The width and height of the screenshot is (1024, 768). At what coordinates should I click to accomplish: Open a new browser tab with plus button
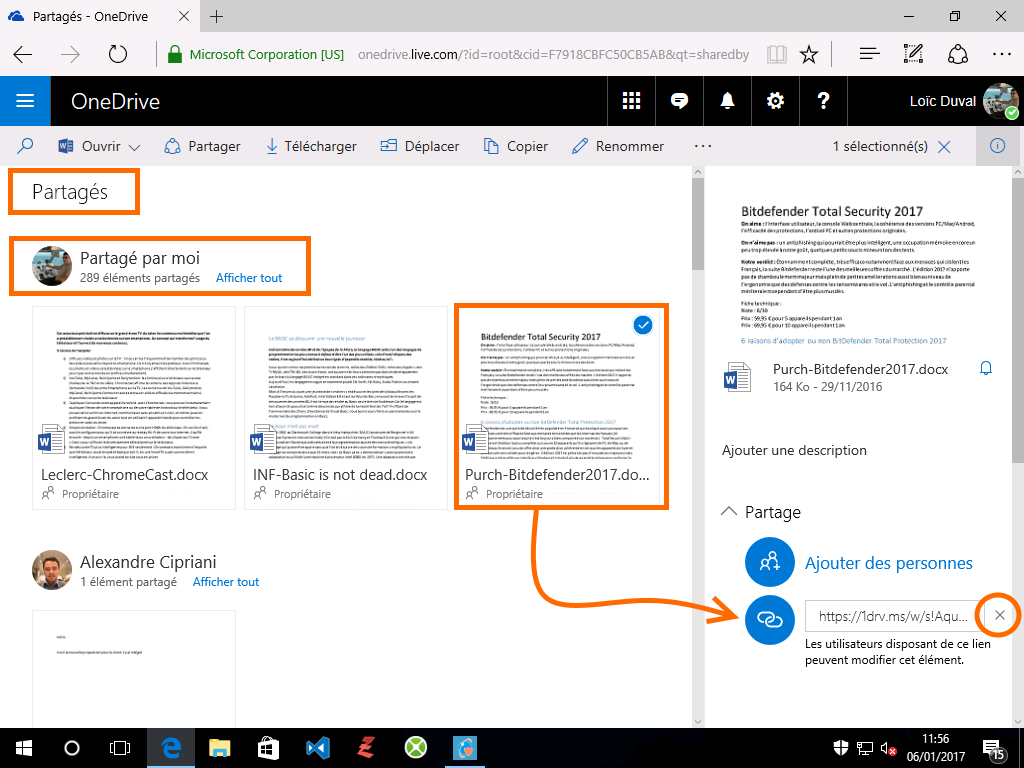pos(217,16)
